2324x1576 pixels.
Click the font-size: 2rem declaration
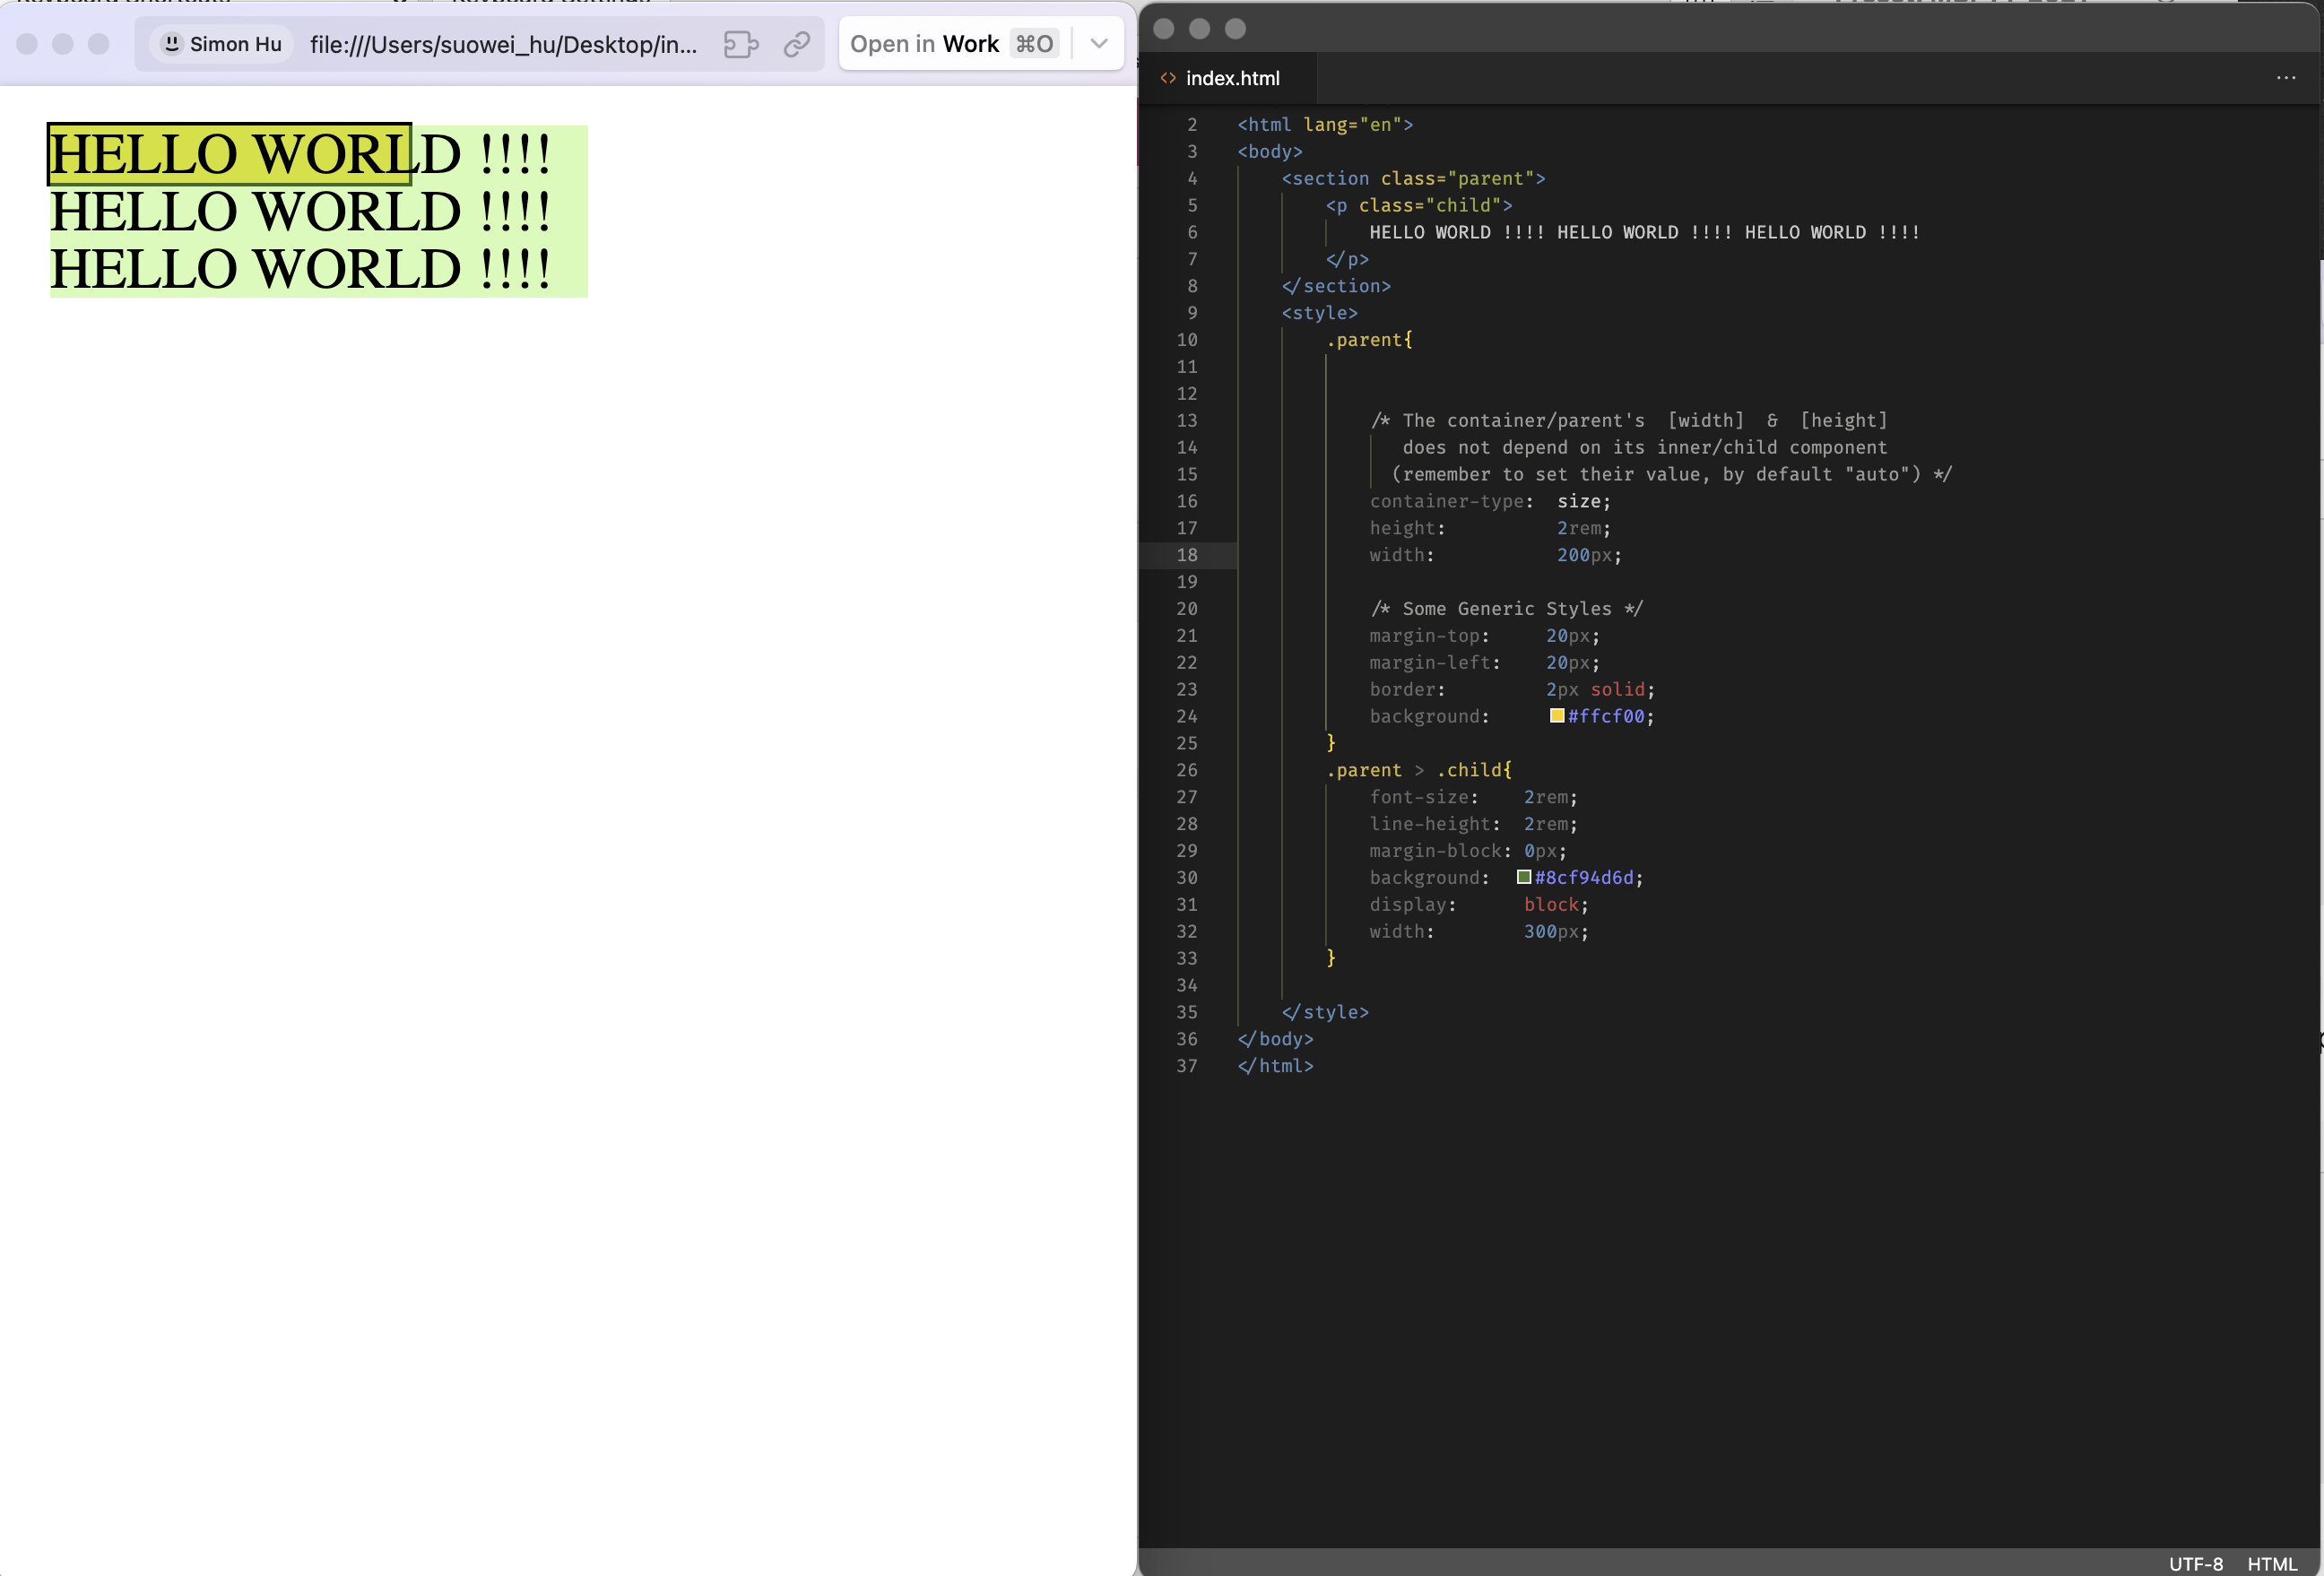click(1473, 797)
